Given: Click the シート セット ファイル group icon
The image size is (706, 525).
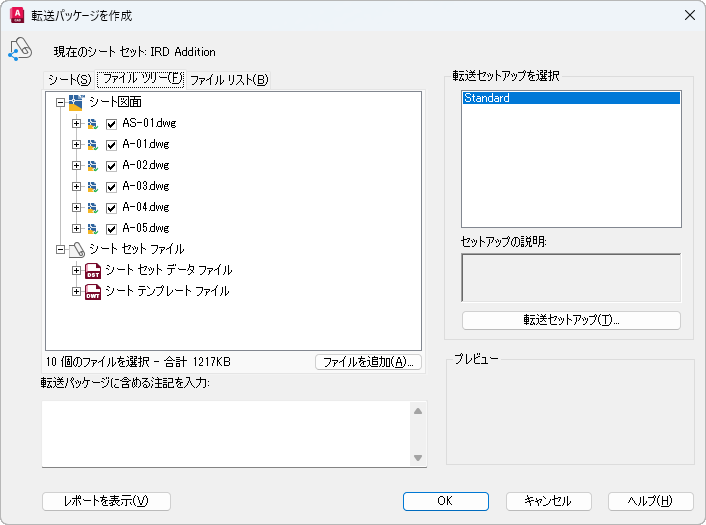Looking at the screenshot, I should tap(75, 249).
